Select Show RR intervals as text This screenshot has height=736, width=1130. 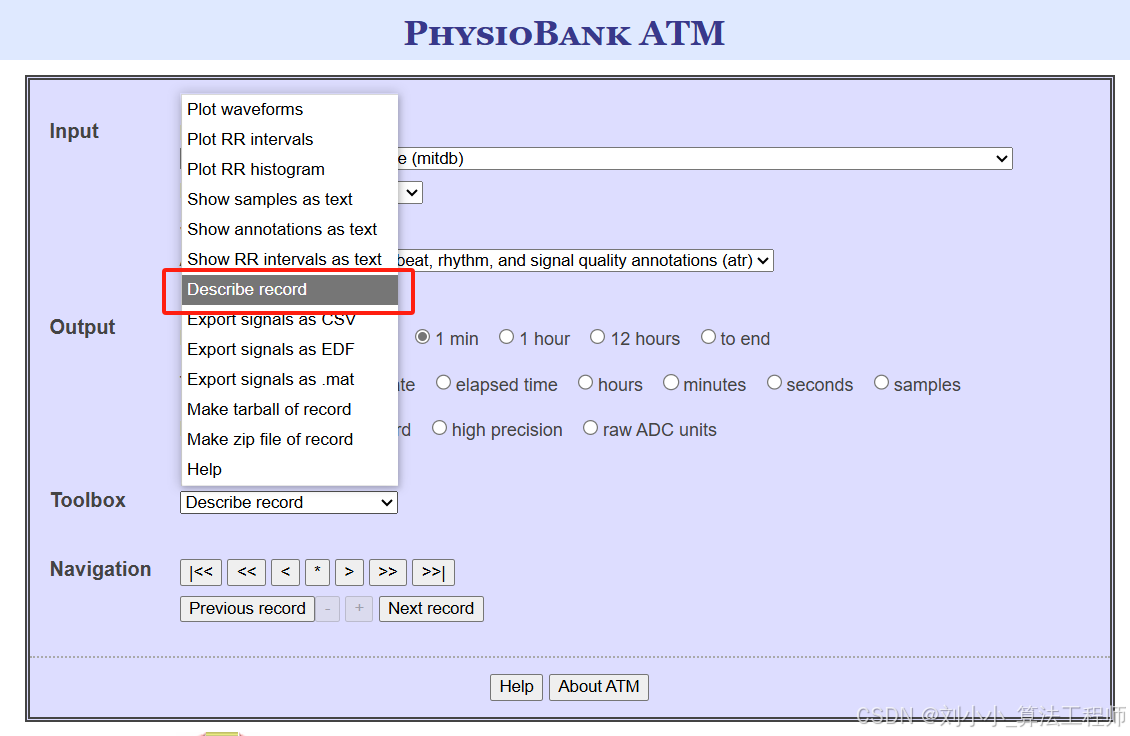pos(289,260)
